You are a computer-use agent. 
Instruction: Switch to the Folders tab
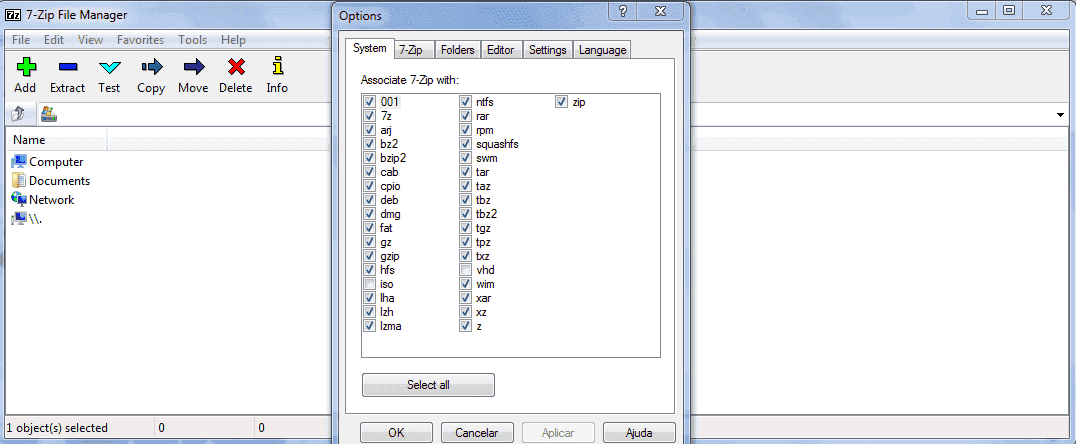tap(458, 49)
